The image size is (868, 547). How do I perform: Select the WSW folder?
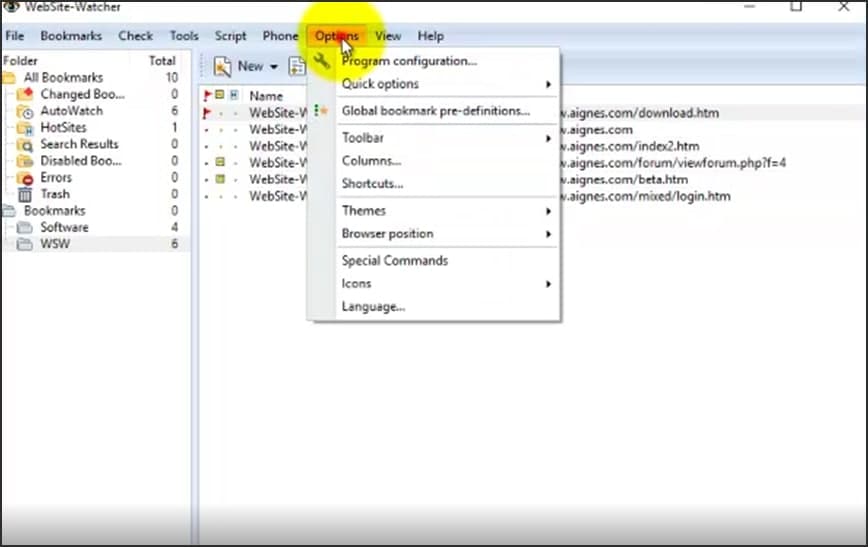click(x=55, y=244)
